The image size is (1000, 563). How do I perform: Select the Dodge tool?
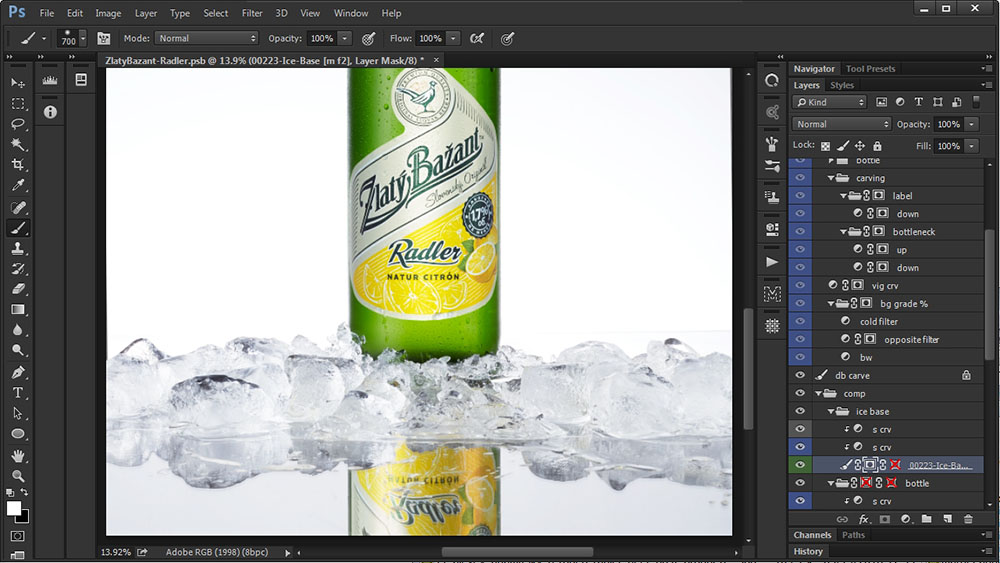click(x=18, y=350)
